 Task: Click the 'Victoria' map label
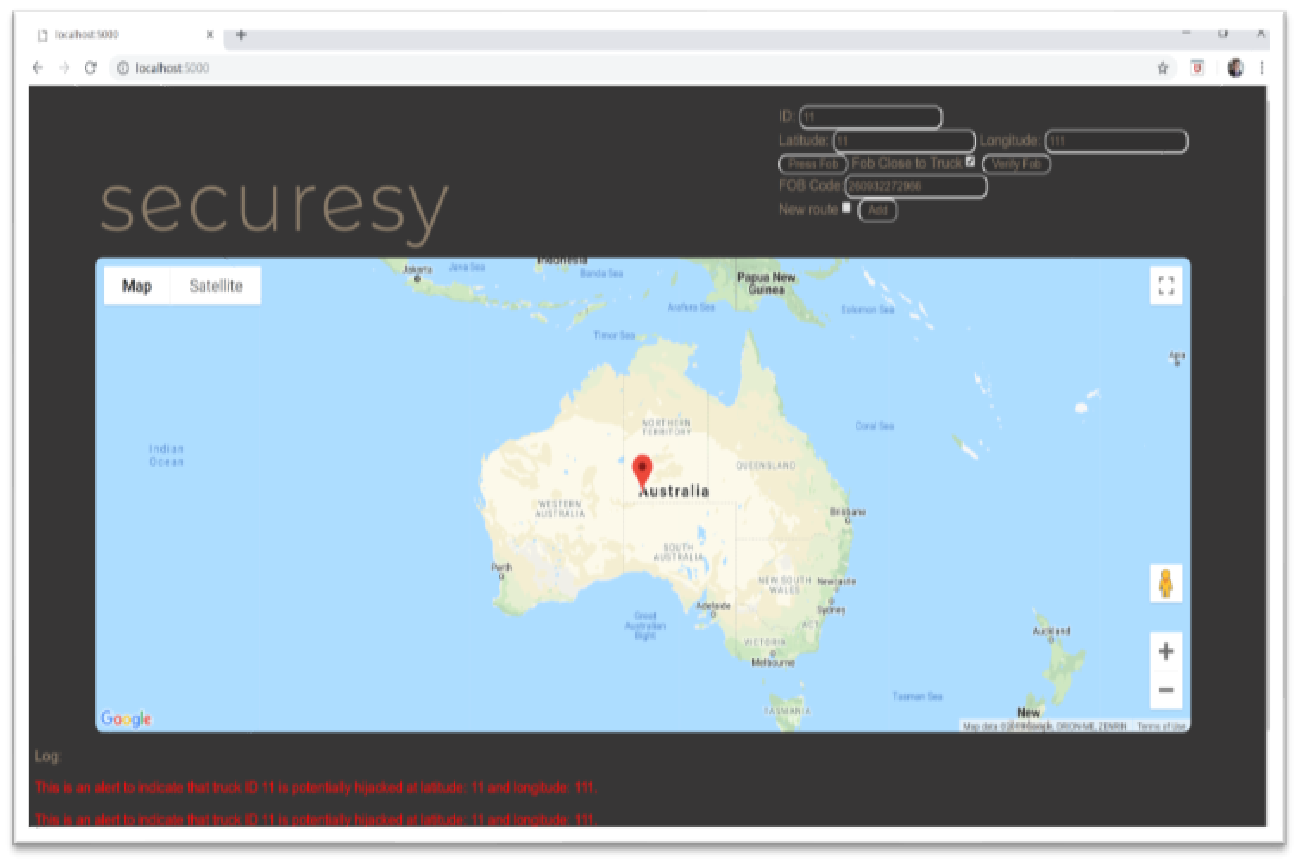[765, 642]
